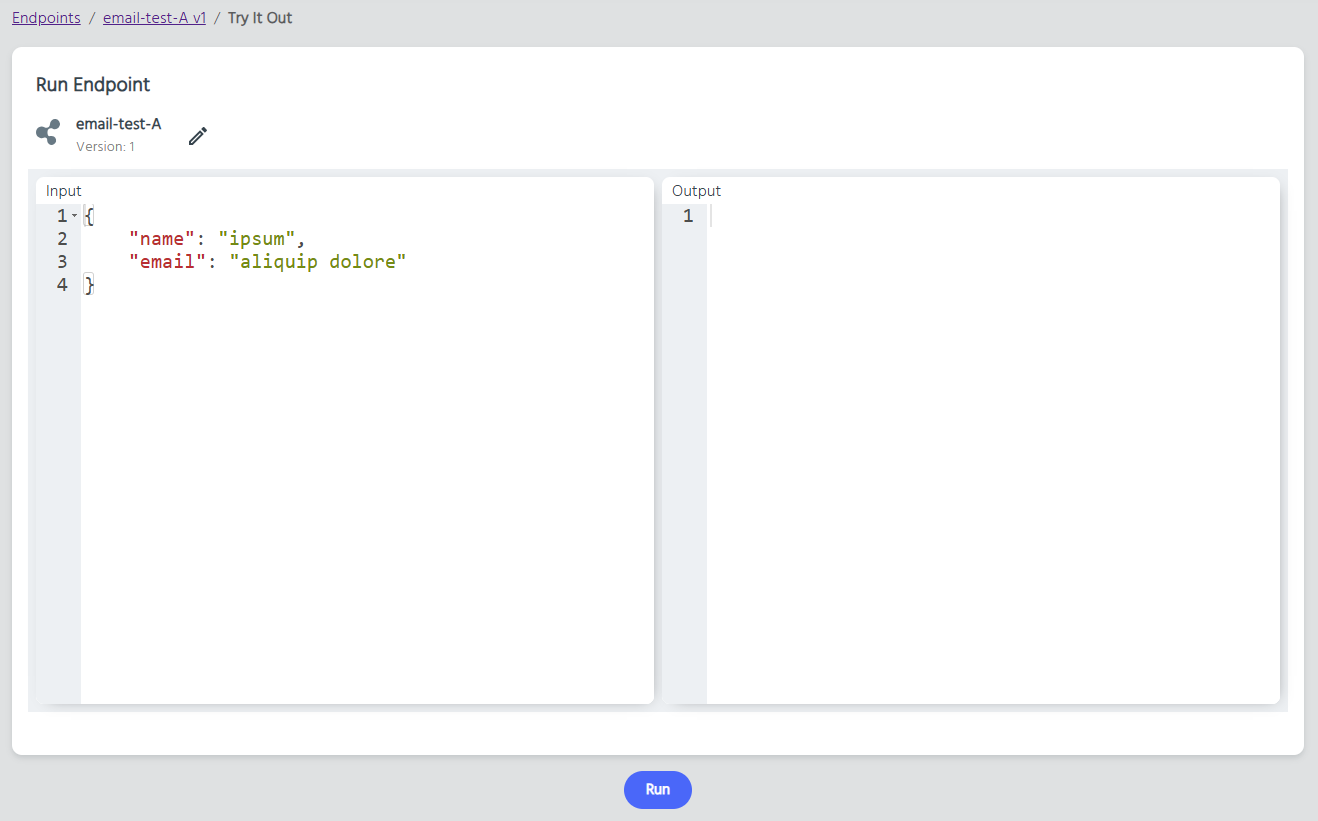
Task: Click the email-test-A endpoint name
Action: [118, 124]
